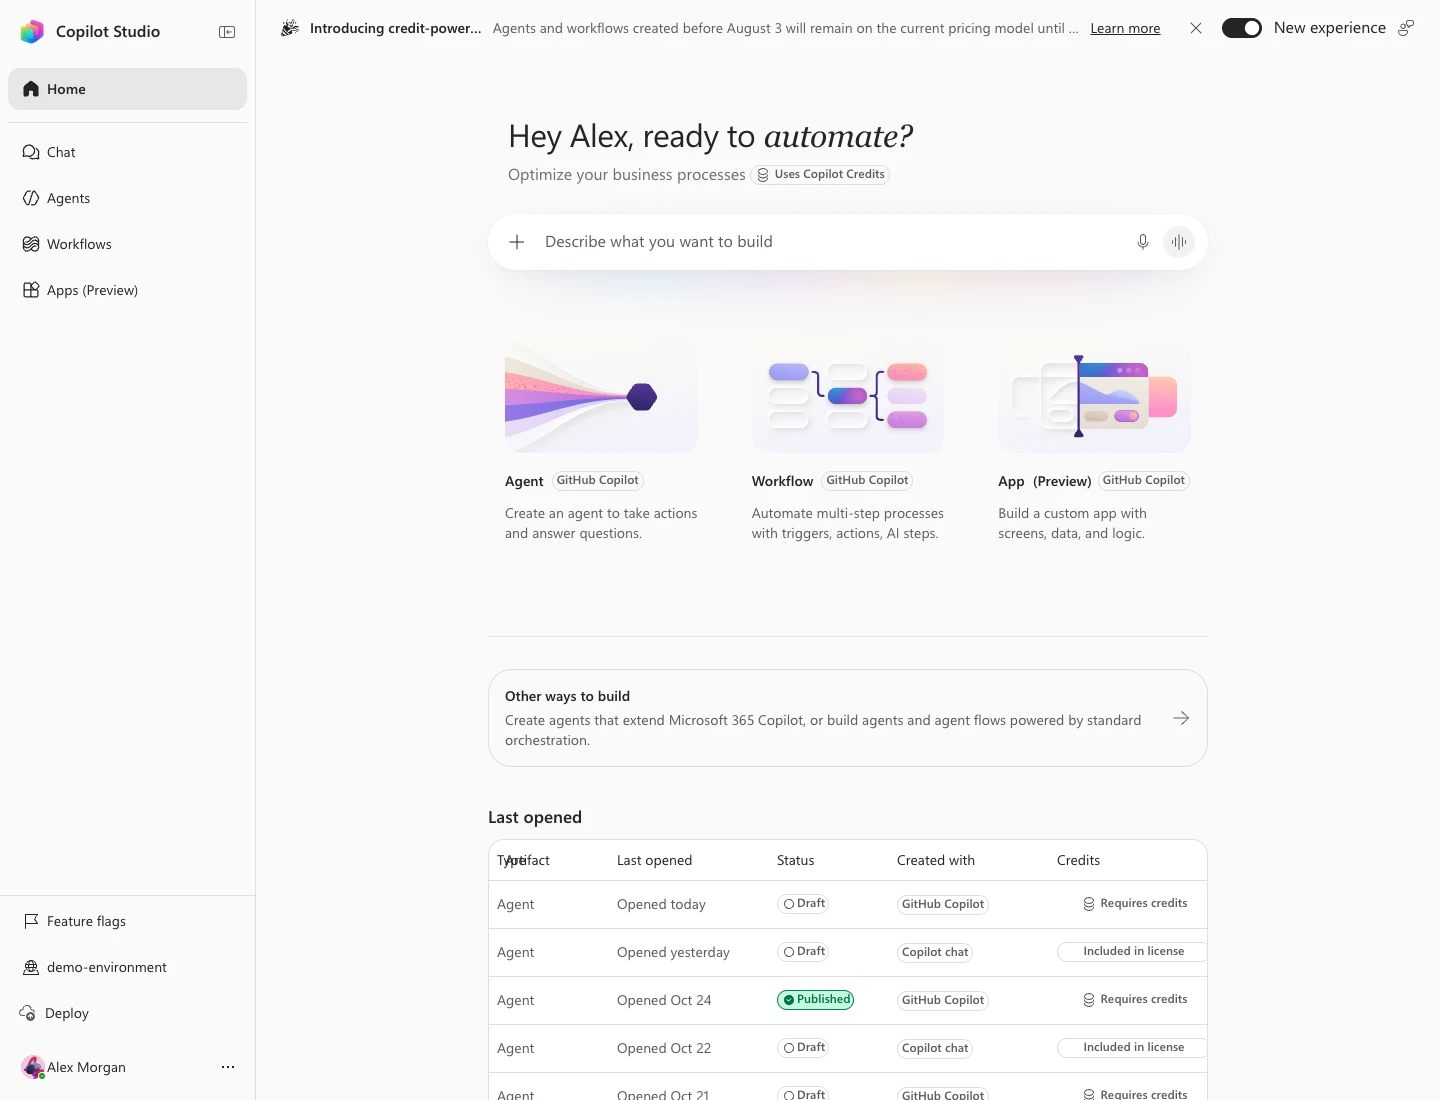Click the Deploy cloud icon

point(28,1013)
